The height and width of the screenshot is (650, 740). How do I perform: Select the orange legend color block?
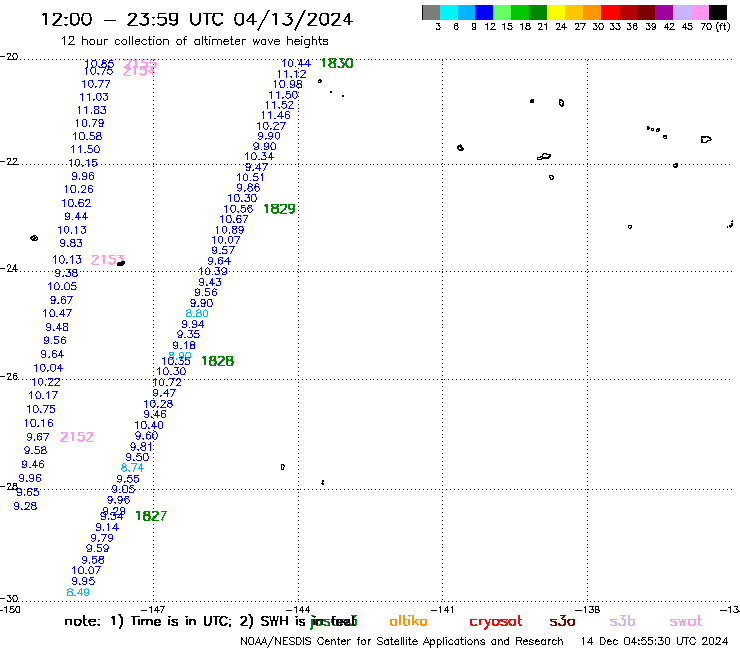pyautogui.click(x=591, y=12)
